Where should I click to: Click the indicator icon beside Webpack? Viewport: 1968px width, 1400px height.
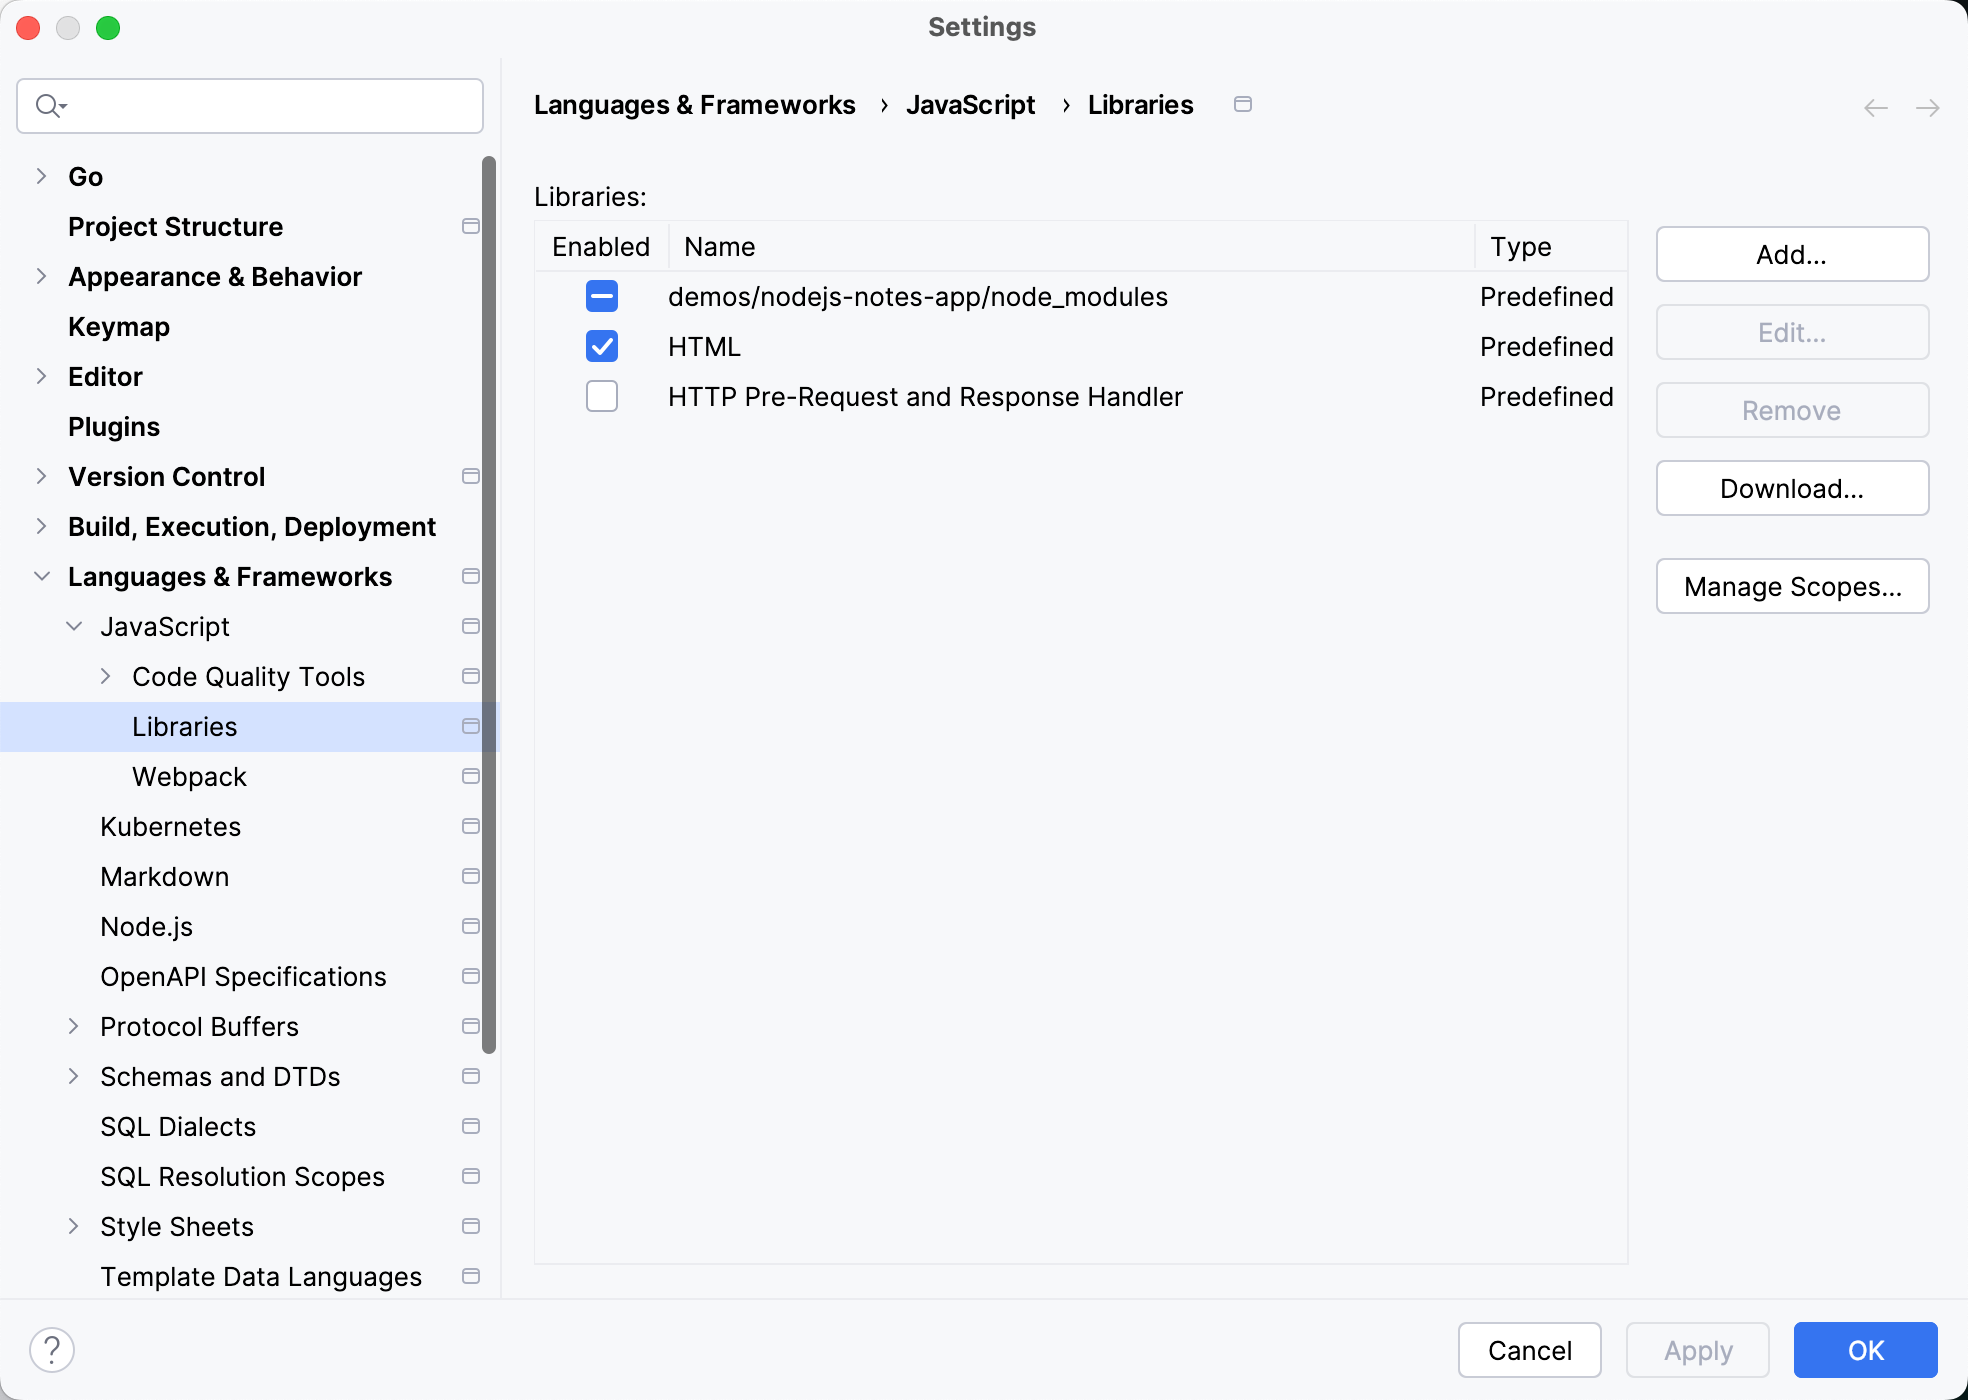(x=470, y=776)
